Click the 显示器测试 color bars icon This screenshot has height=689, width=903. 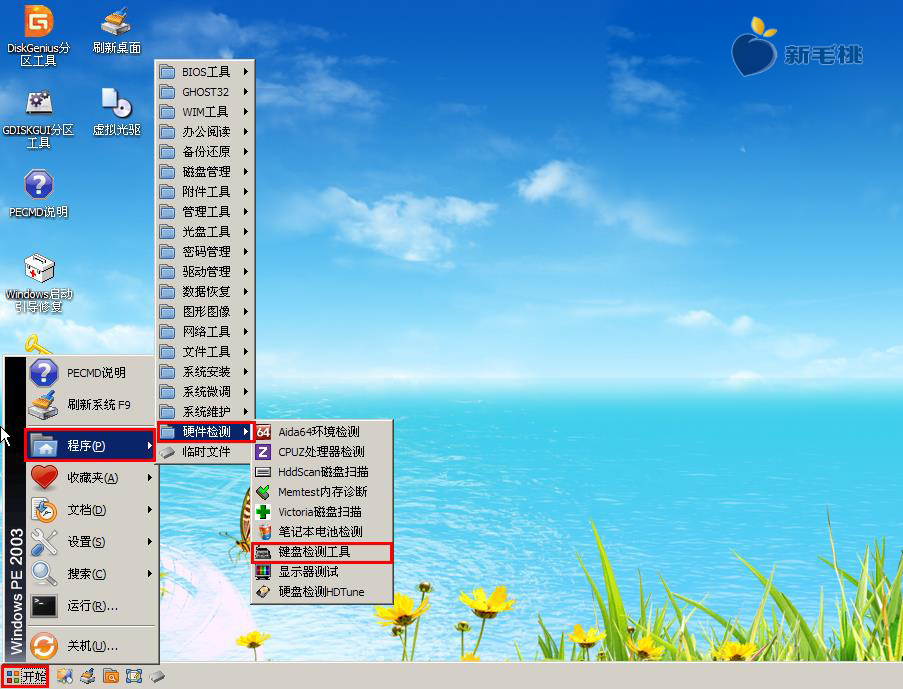click(263, 571)
